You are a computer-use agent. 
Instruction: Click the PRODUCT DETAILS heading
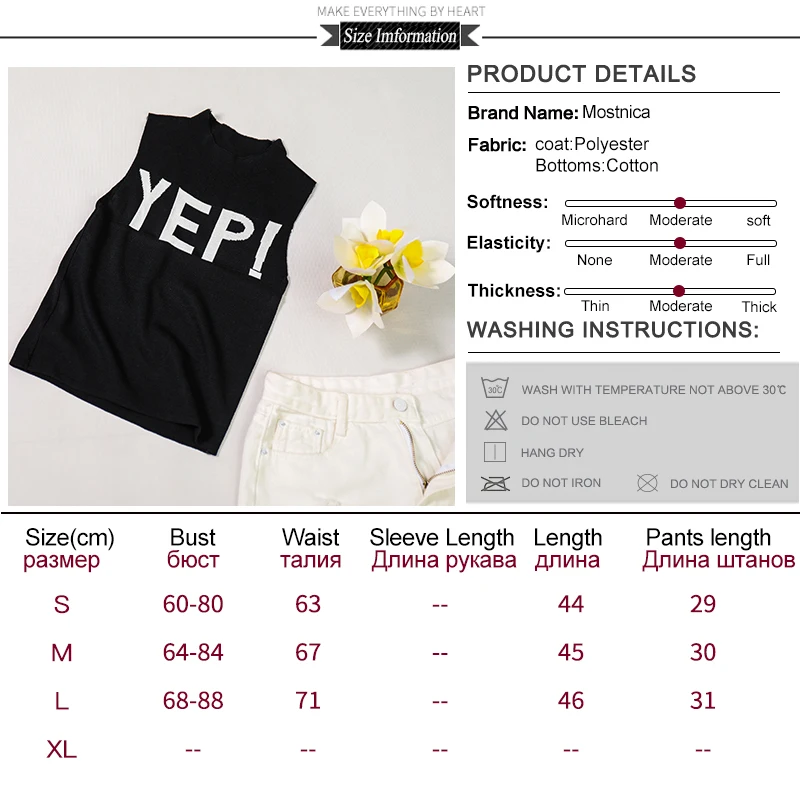click(582, 74)
